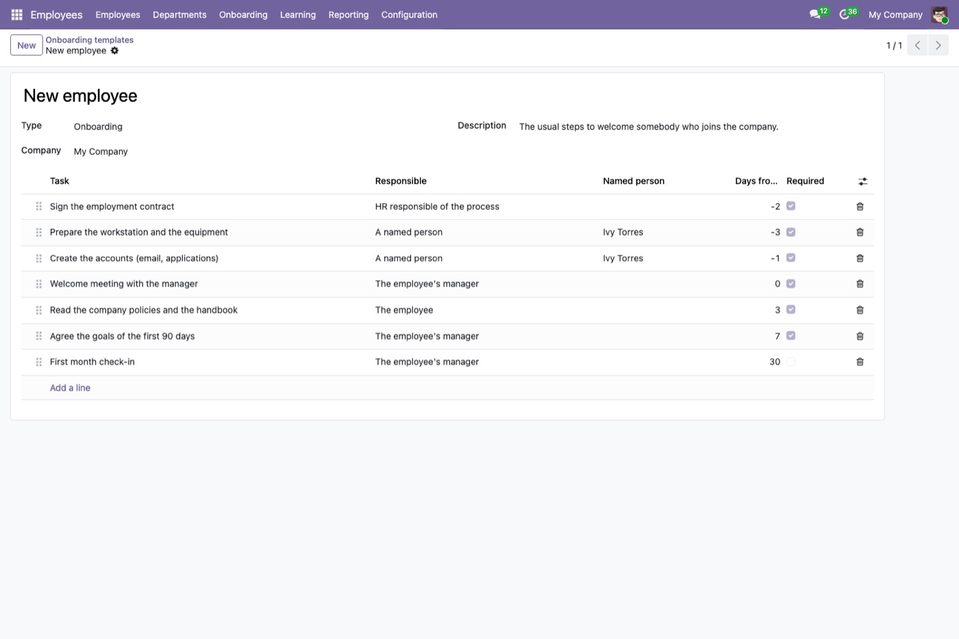Uncheck Required for Sign the employment contract
959x639 pixels.
click(791, 206)
